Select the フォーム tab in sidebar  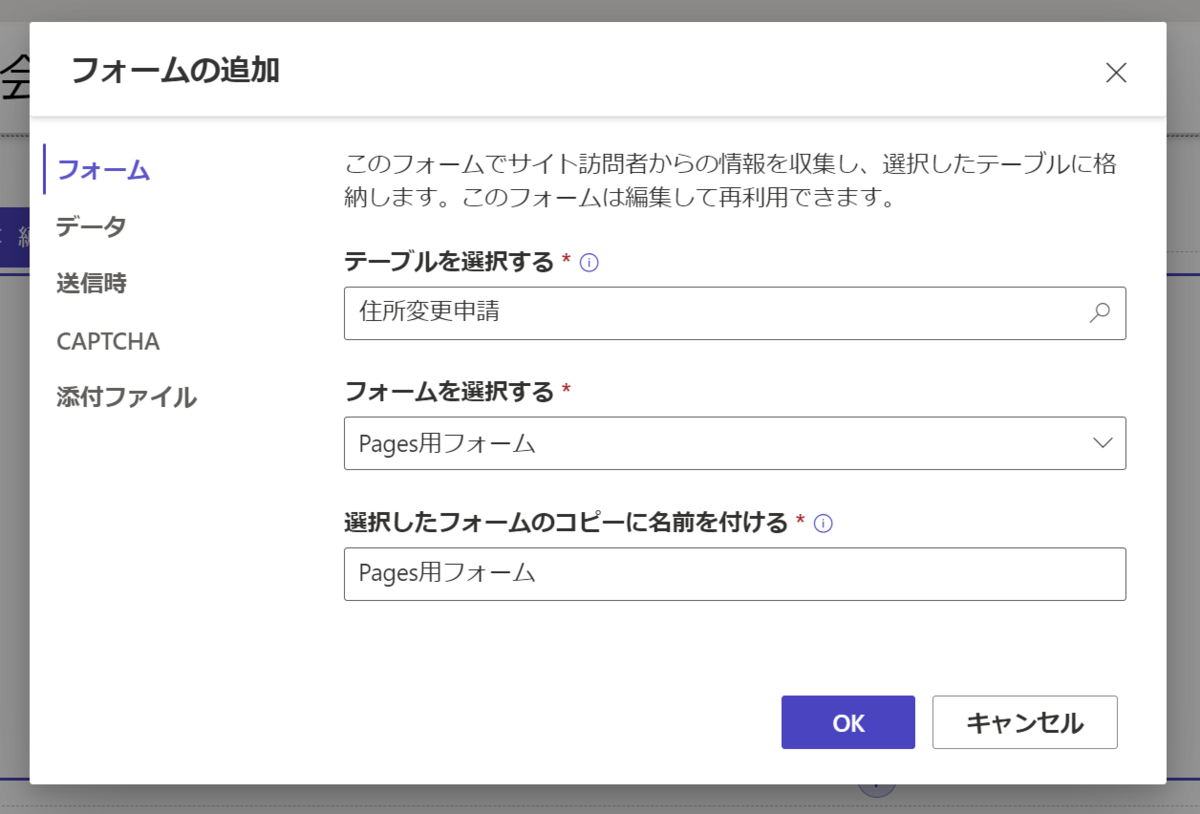[103, 170]
